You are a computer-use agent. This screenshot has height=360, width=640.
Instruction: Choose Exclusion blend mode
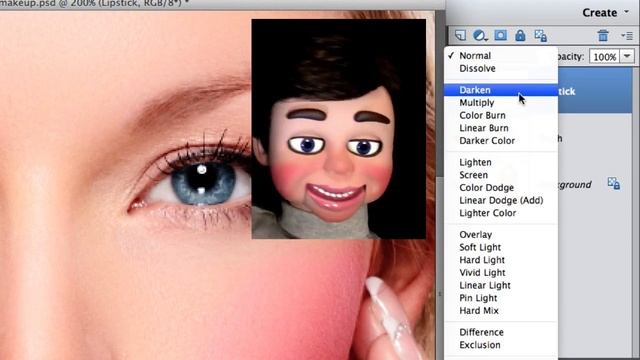501,344
